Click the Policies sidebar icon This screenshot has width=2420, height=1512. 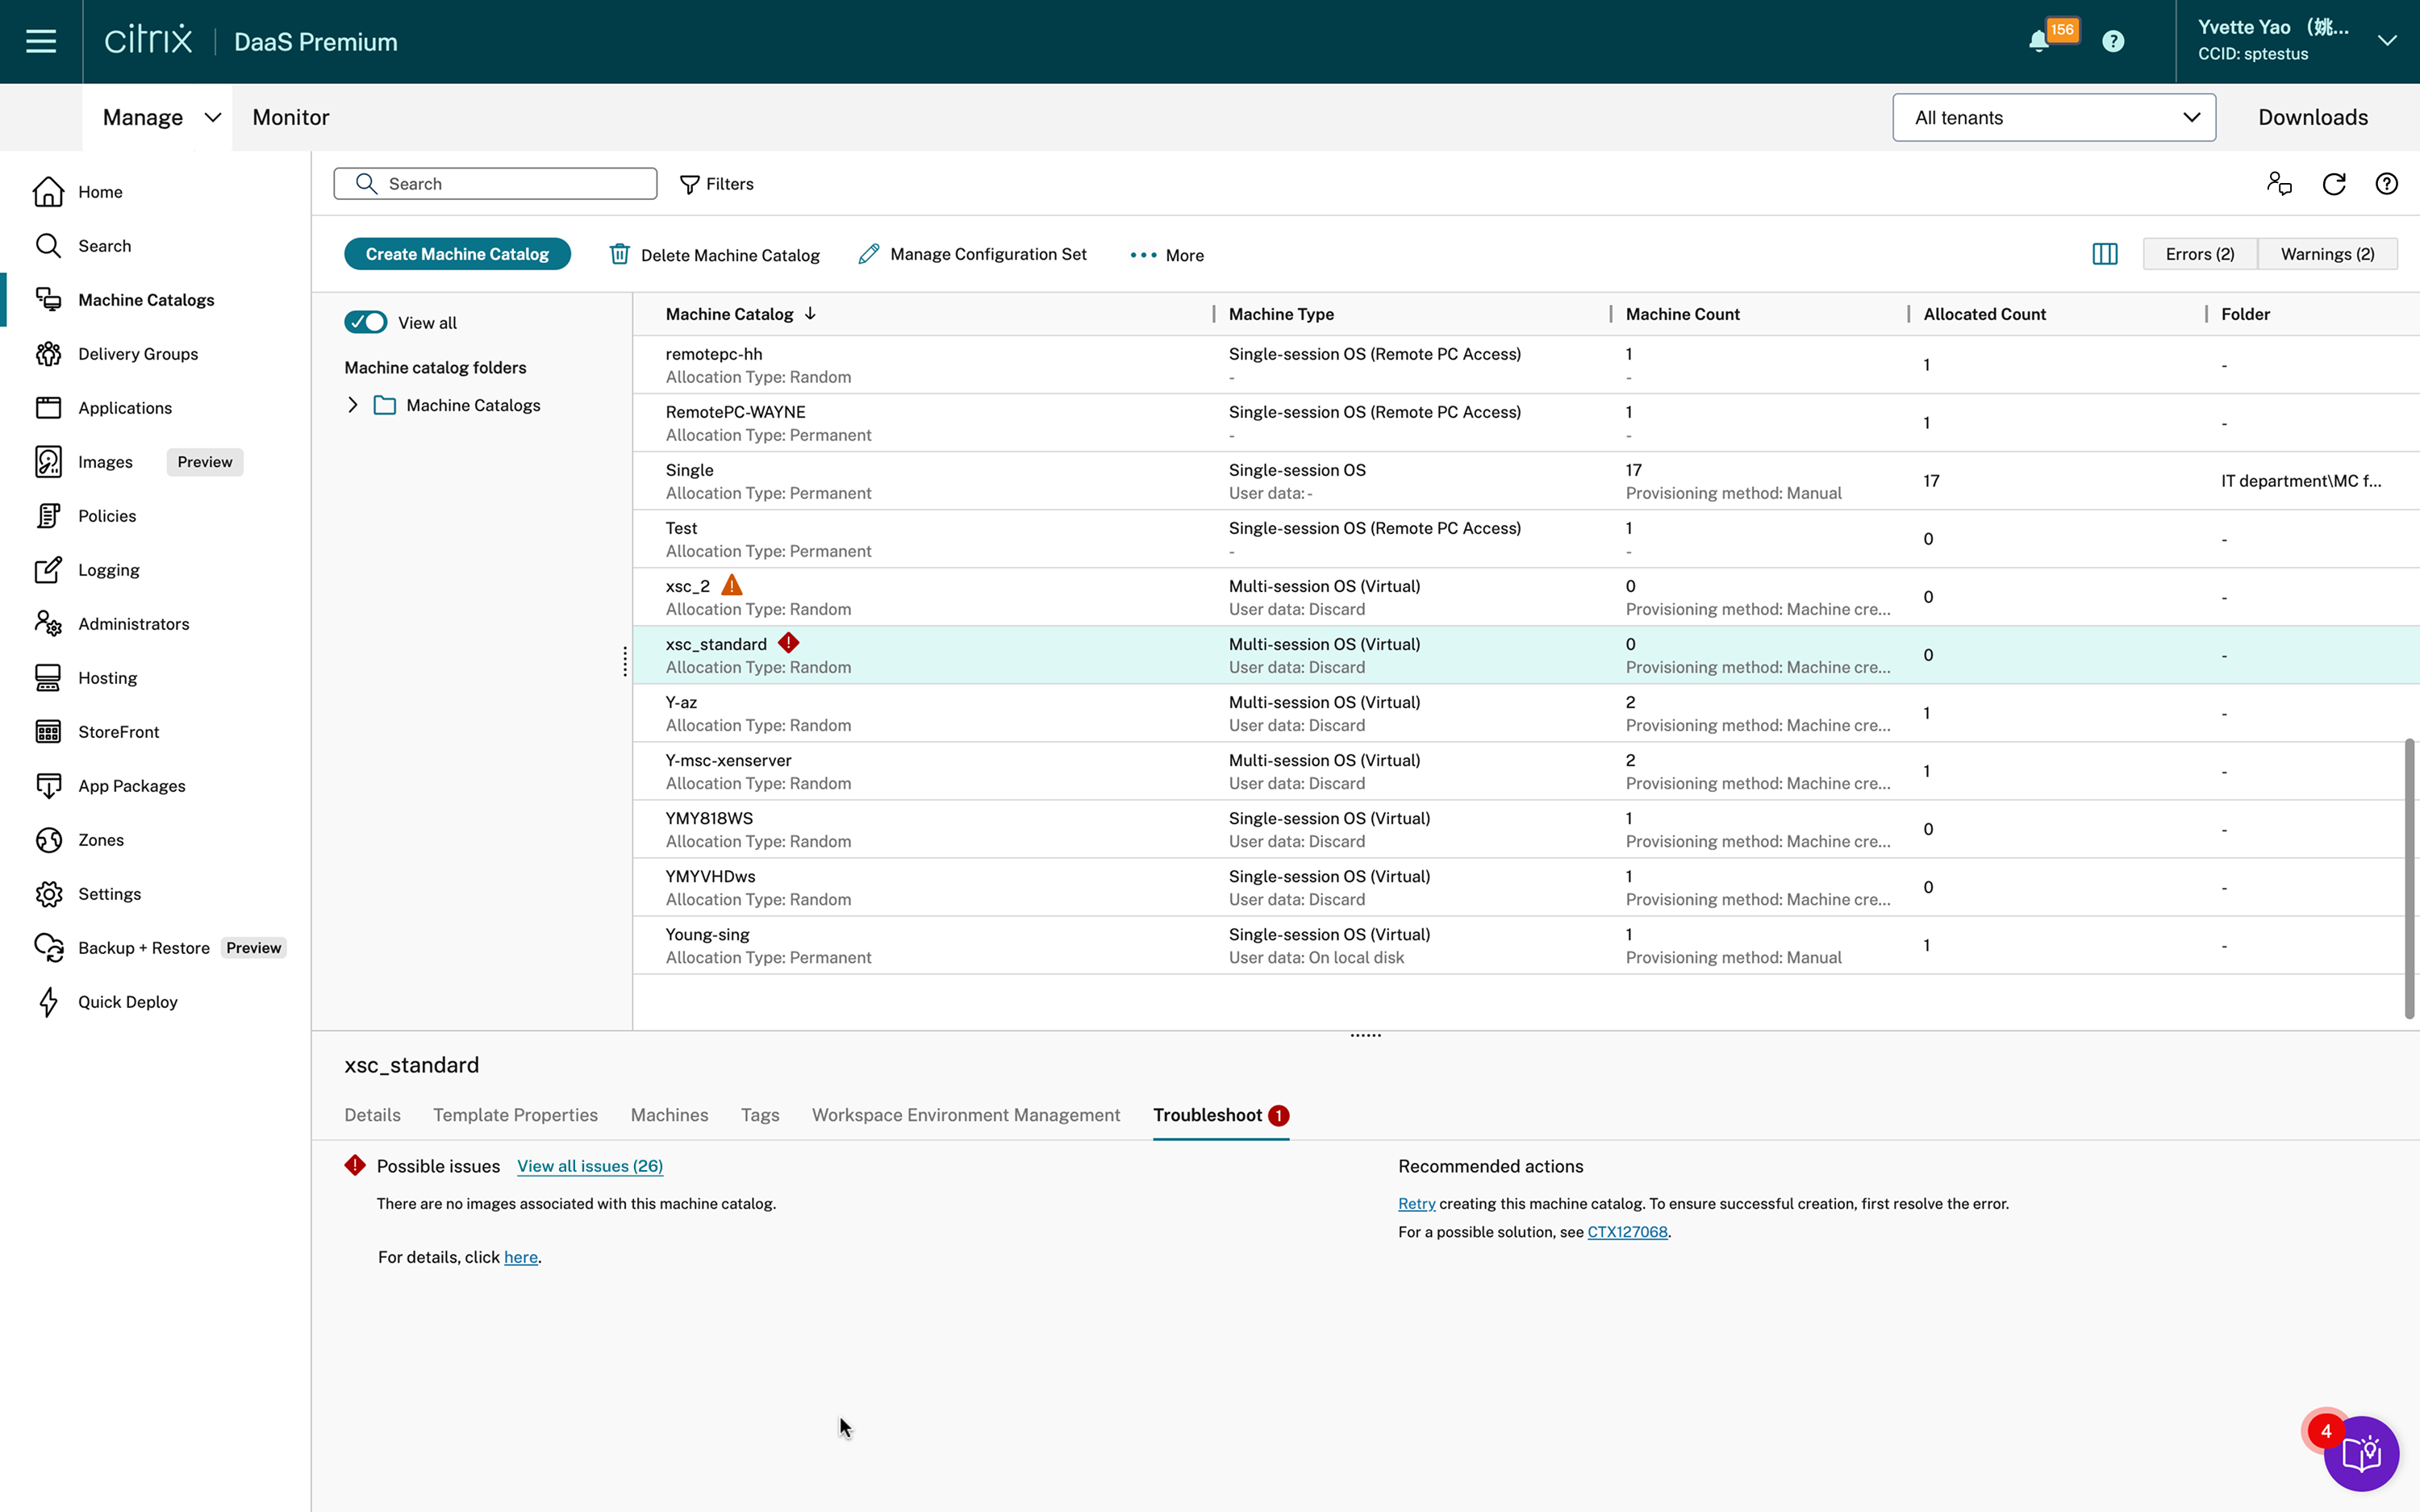click(48, 515)
